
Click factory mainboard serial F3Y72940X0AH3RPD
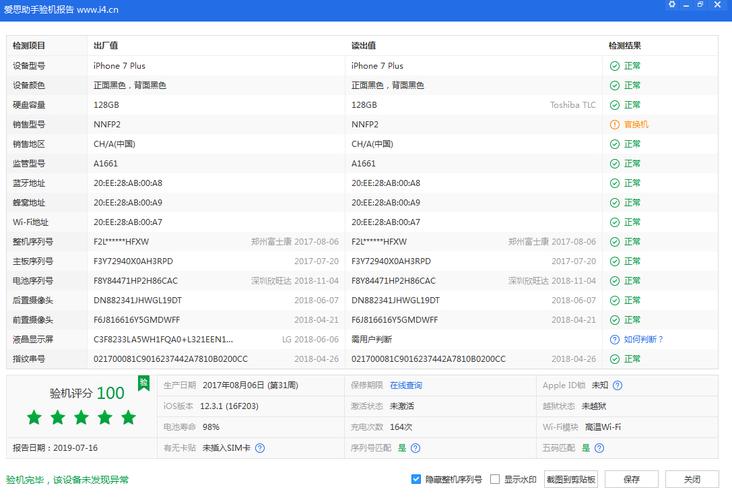(133, 261)
